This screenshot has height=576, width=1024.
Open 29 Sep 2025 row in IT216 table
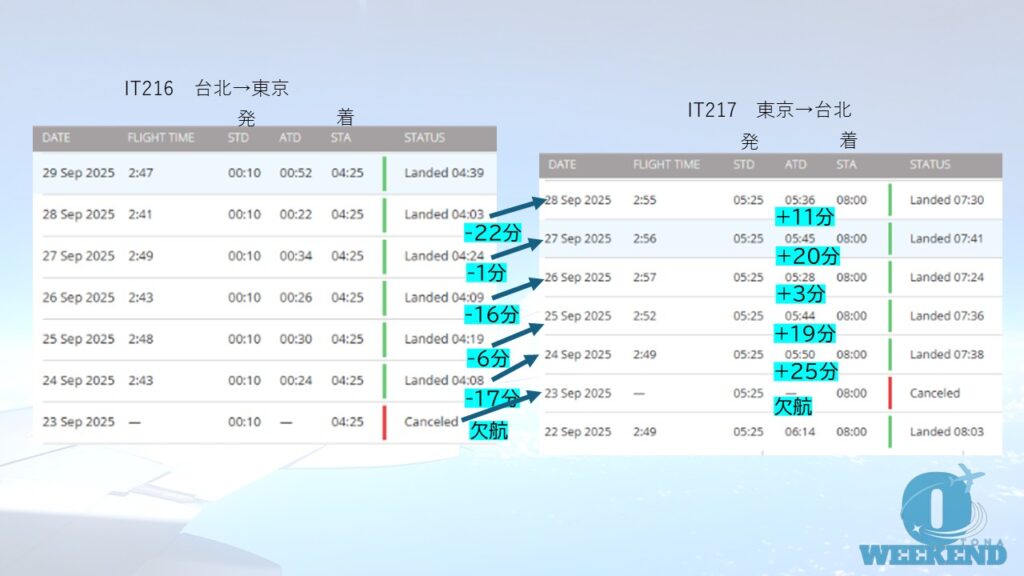tap(78, 173)
